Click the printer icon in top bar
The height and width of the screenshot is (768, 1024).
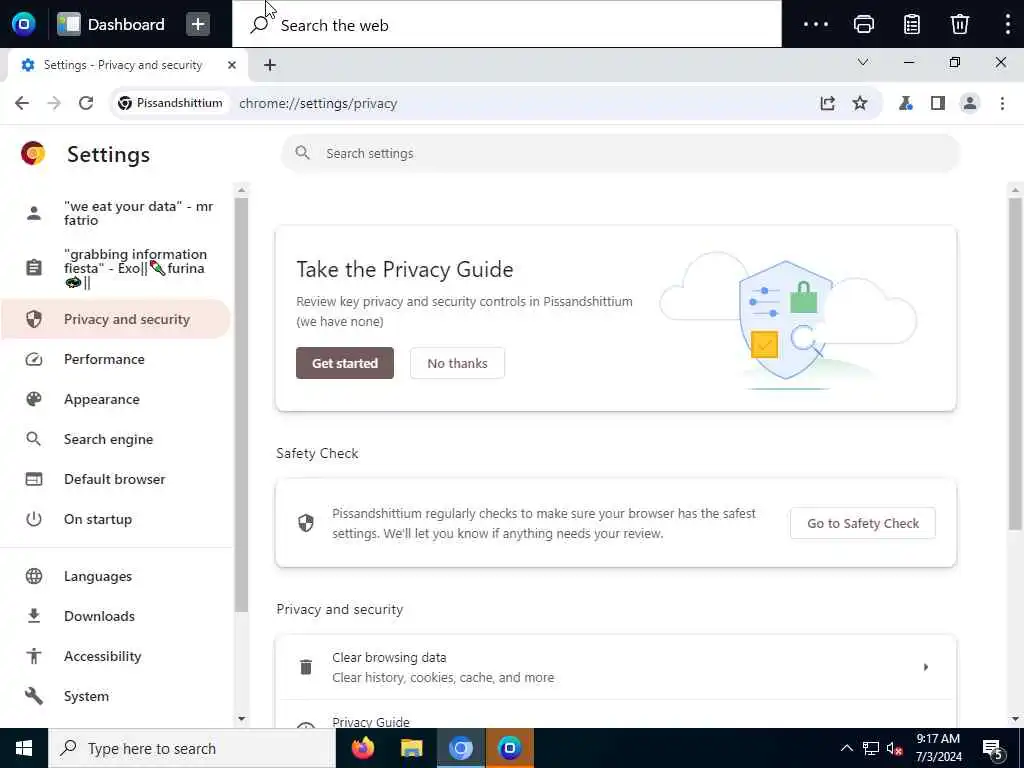pos(863,24)
